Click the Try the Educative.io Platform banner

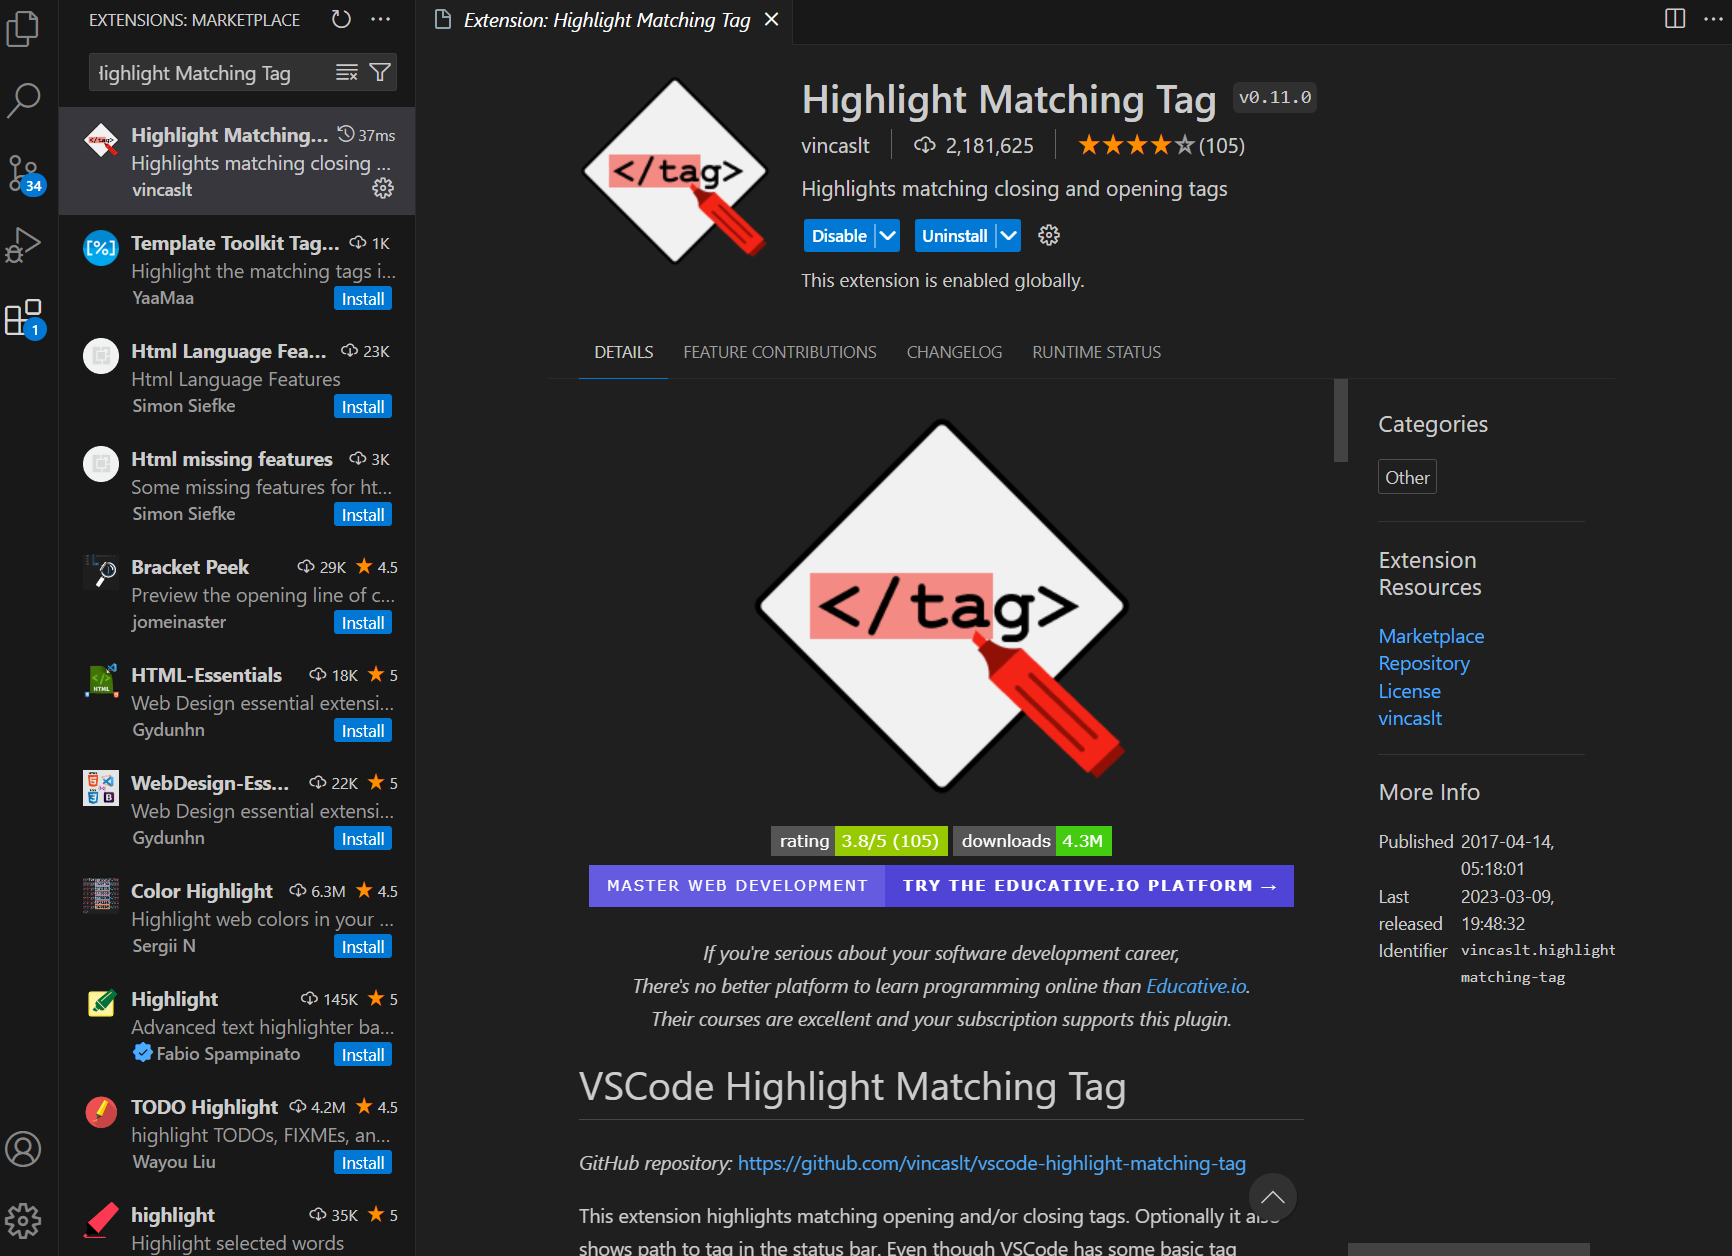tap(1089, 886)
